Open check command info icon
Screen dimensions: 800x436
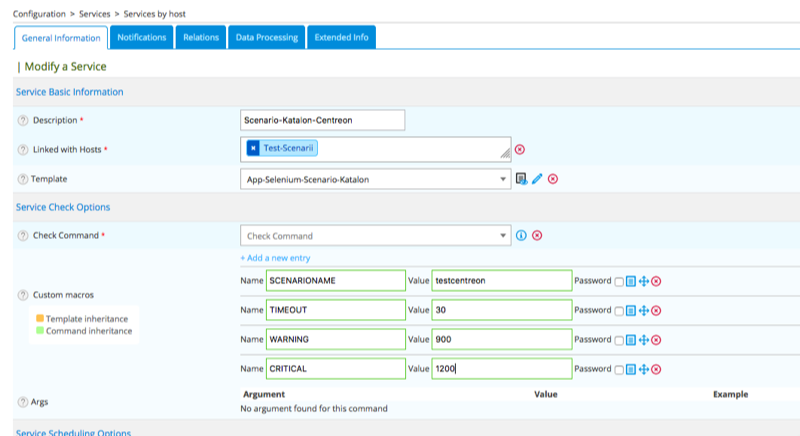[x=521, y=236]
